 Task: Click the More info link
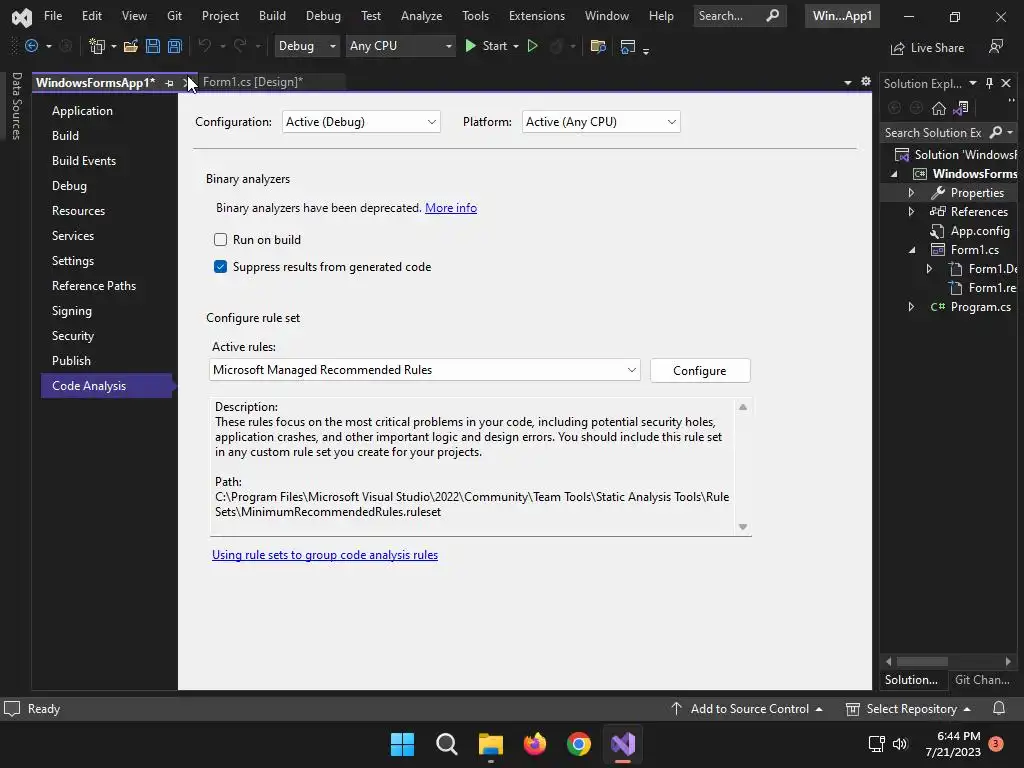coord(451,208)
